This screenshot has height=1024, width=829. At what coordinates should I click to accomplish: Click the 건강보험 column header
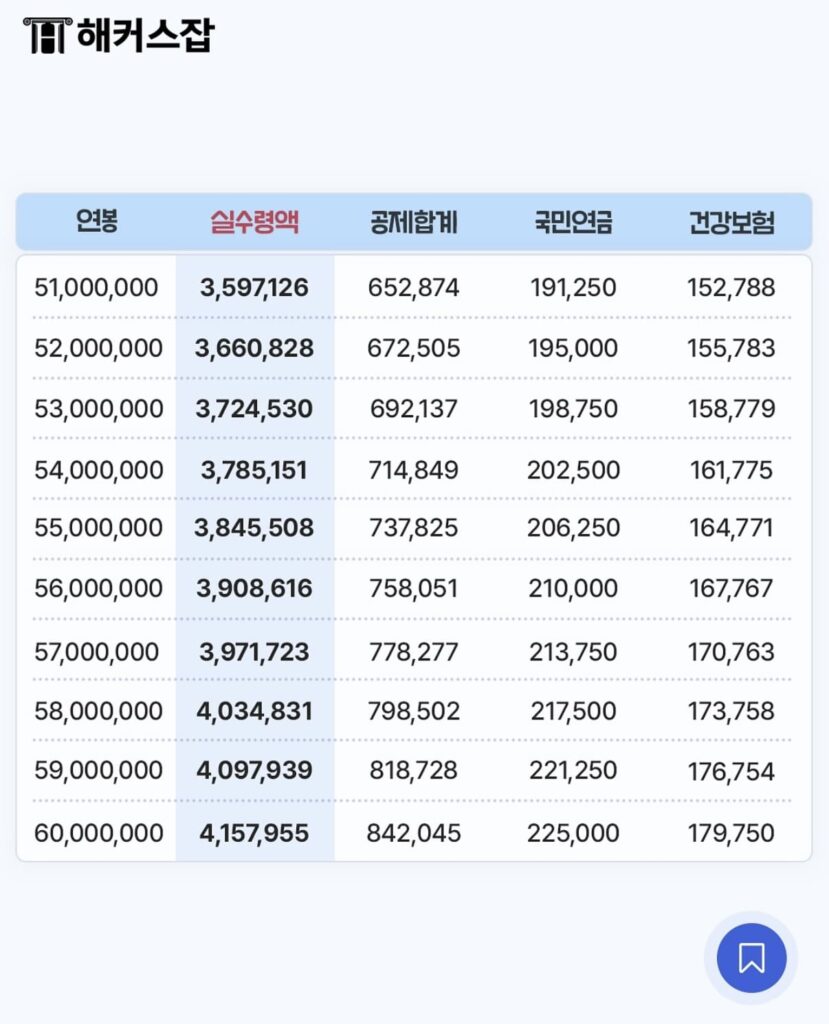pos(732,222)
